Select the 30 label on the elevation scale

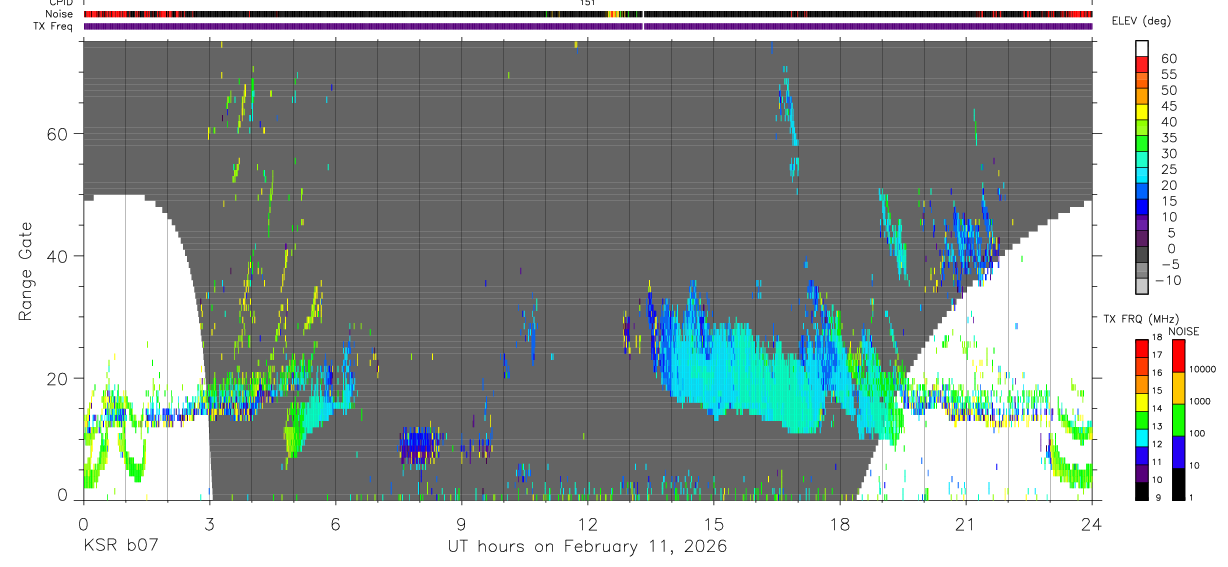[x=1168, y=154]
